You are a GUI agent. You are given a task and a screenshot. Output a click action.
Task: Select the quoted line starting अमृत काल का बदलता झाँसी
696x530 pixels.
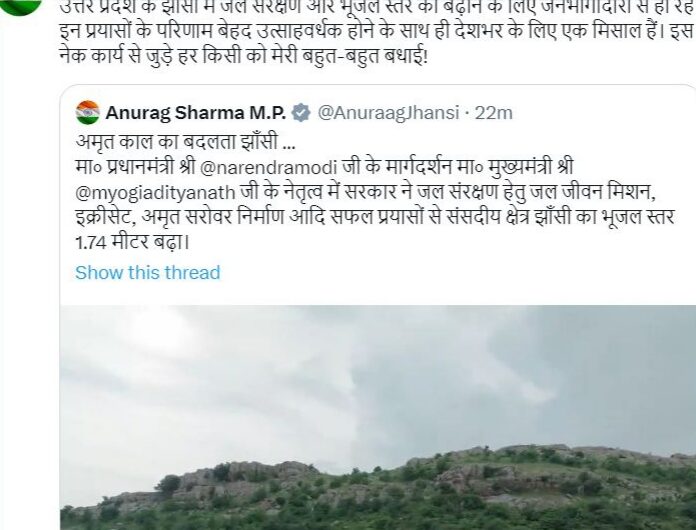(x=185, y=142)
